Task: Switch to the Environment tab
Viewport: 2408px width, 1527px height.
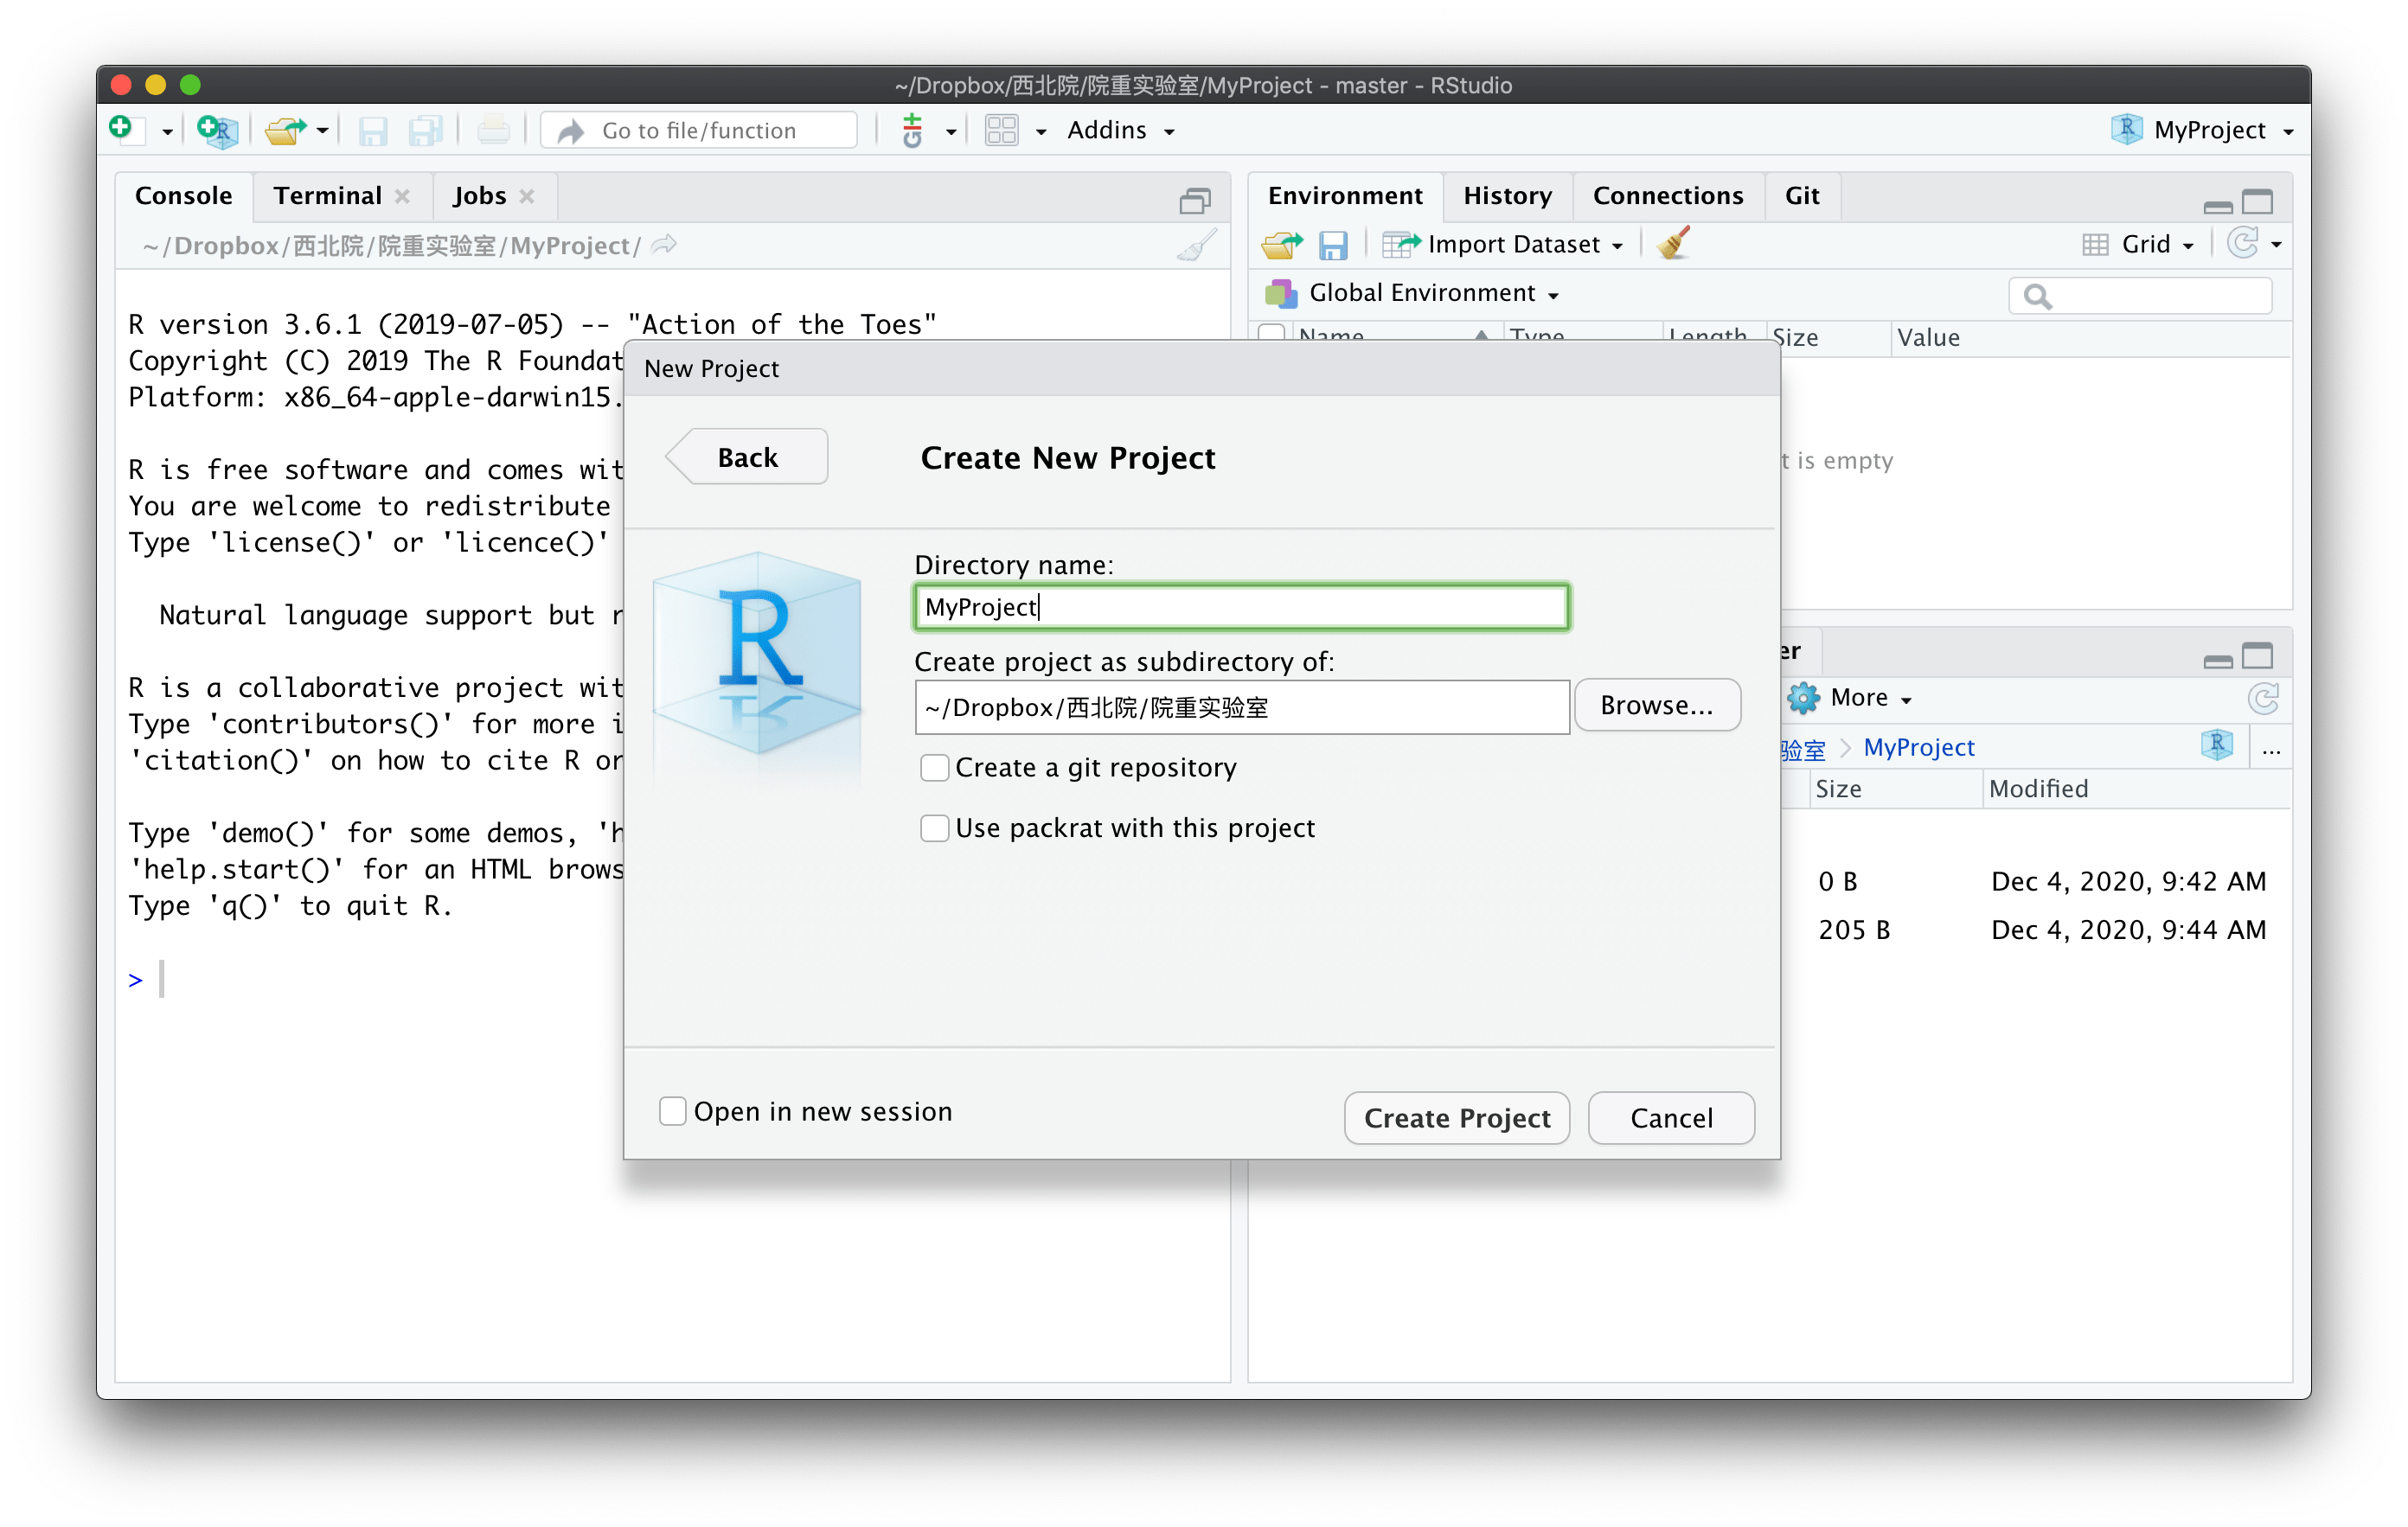Action: click(x=1345, y=196)
